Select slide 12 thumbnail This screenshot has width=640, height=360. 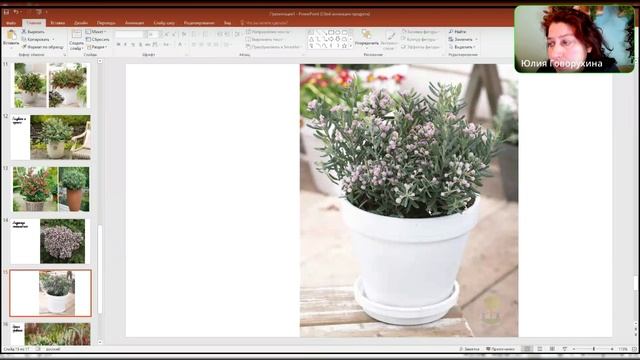[x=51, y=137]
